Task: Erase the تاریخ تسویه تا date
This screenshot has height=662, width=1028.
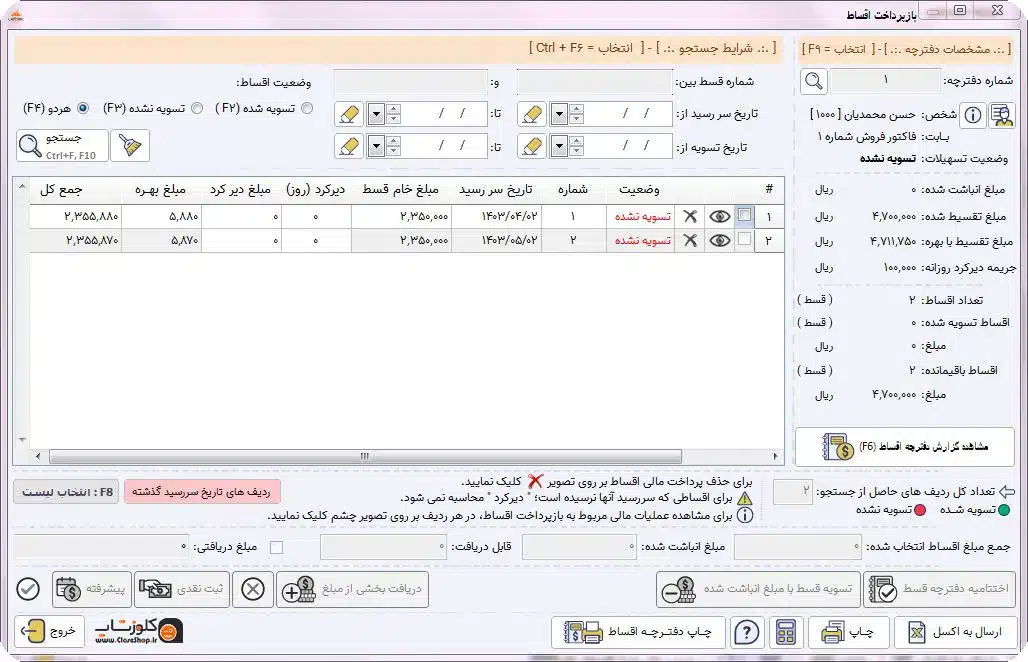Action: point(349,146)
